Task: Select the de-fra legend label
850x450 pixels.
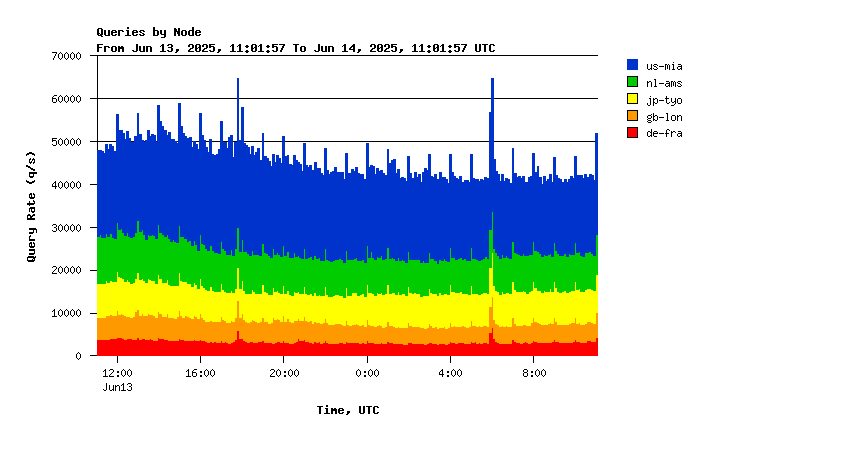Action: 664,133
